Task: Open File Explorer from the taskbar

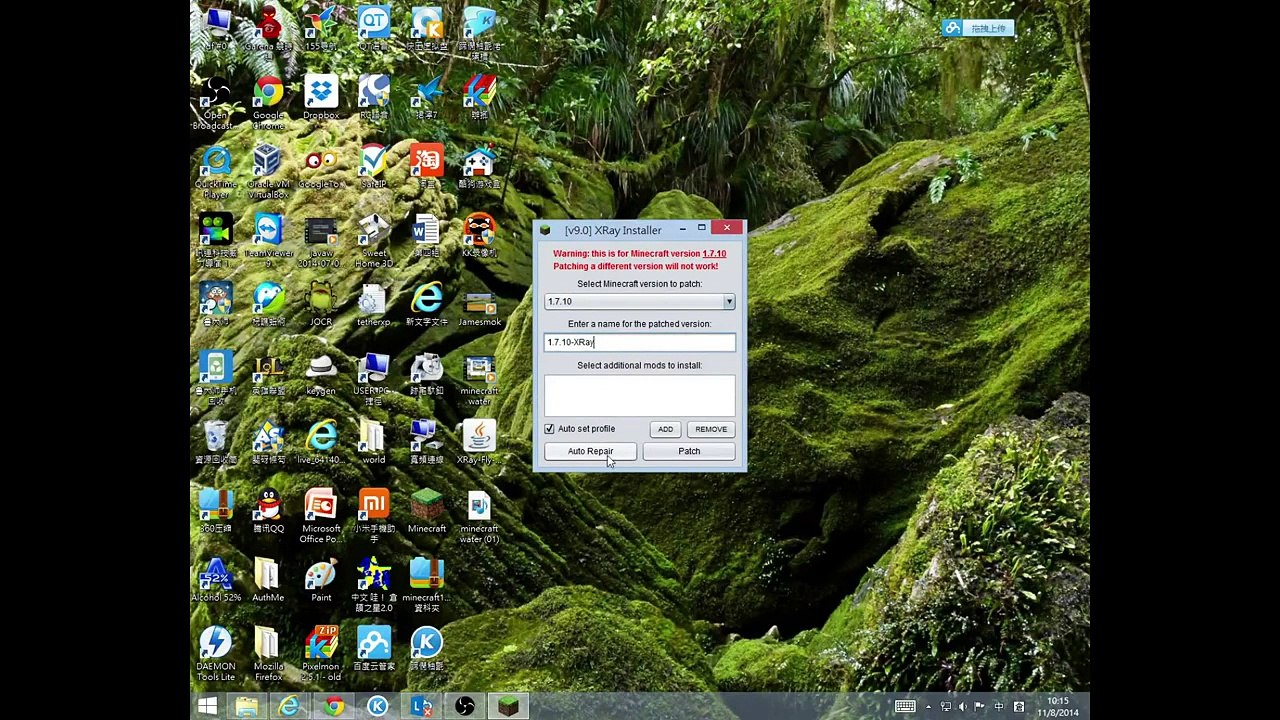Action: (x=246, y=707)
